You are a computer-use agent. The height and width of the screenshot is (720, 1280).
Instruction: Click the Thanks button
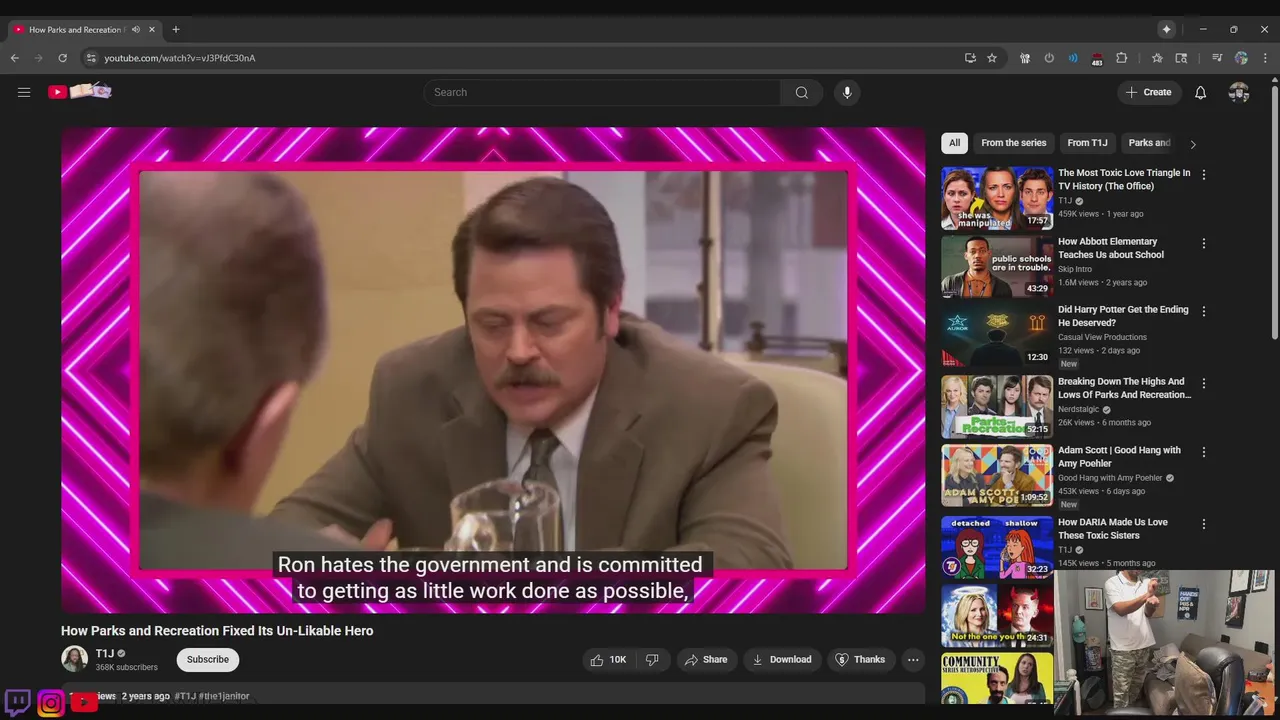(x=860, y=659)
